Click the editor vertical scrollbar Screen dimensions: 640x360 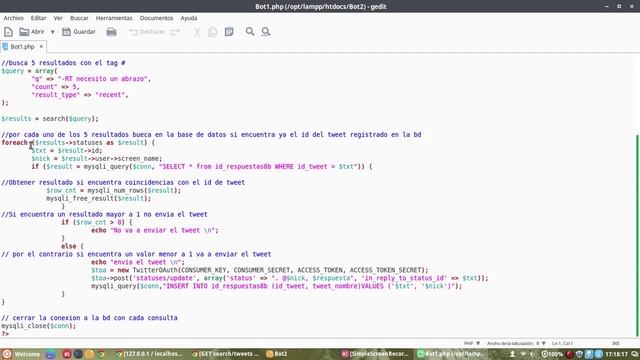(637, 236)
